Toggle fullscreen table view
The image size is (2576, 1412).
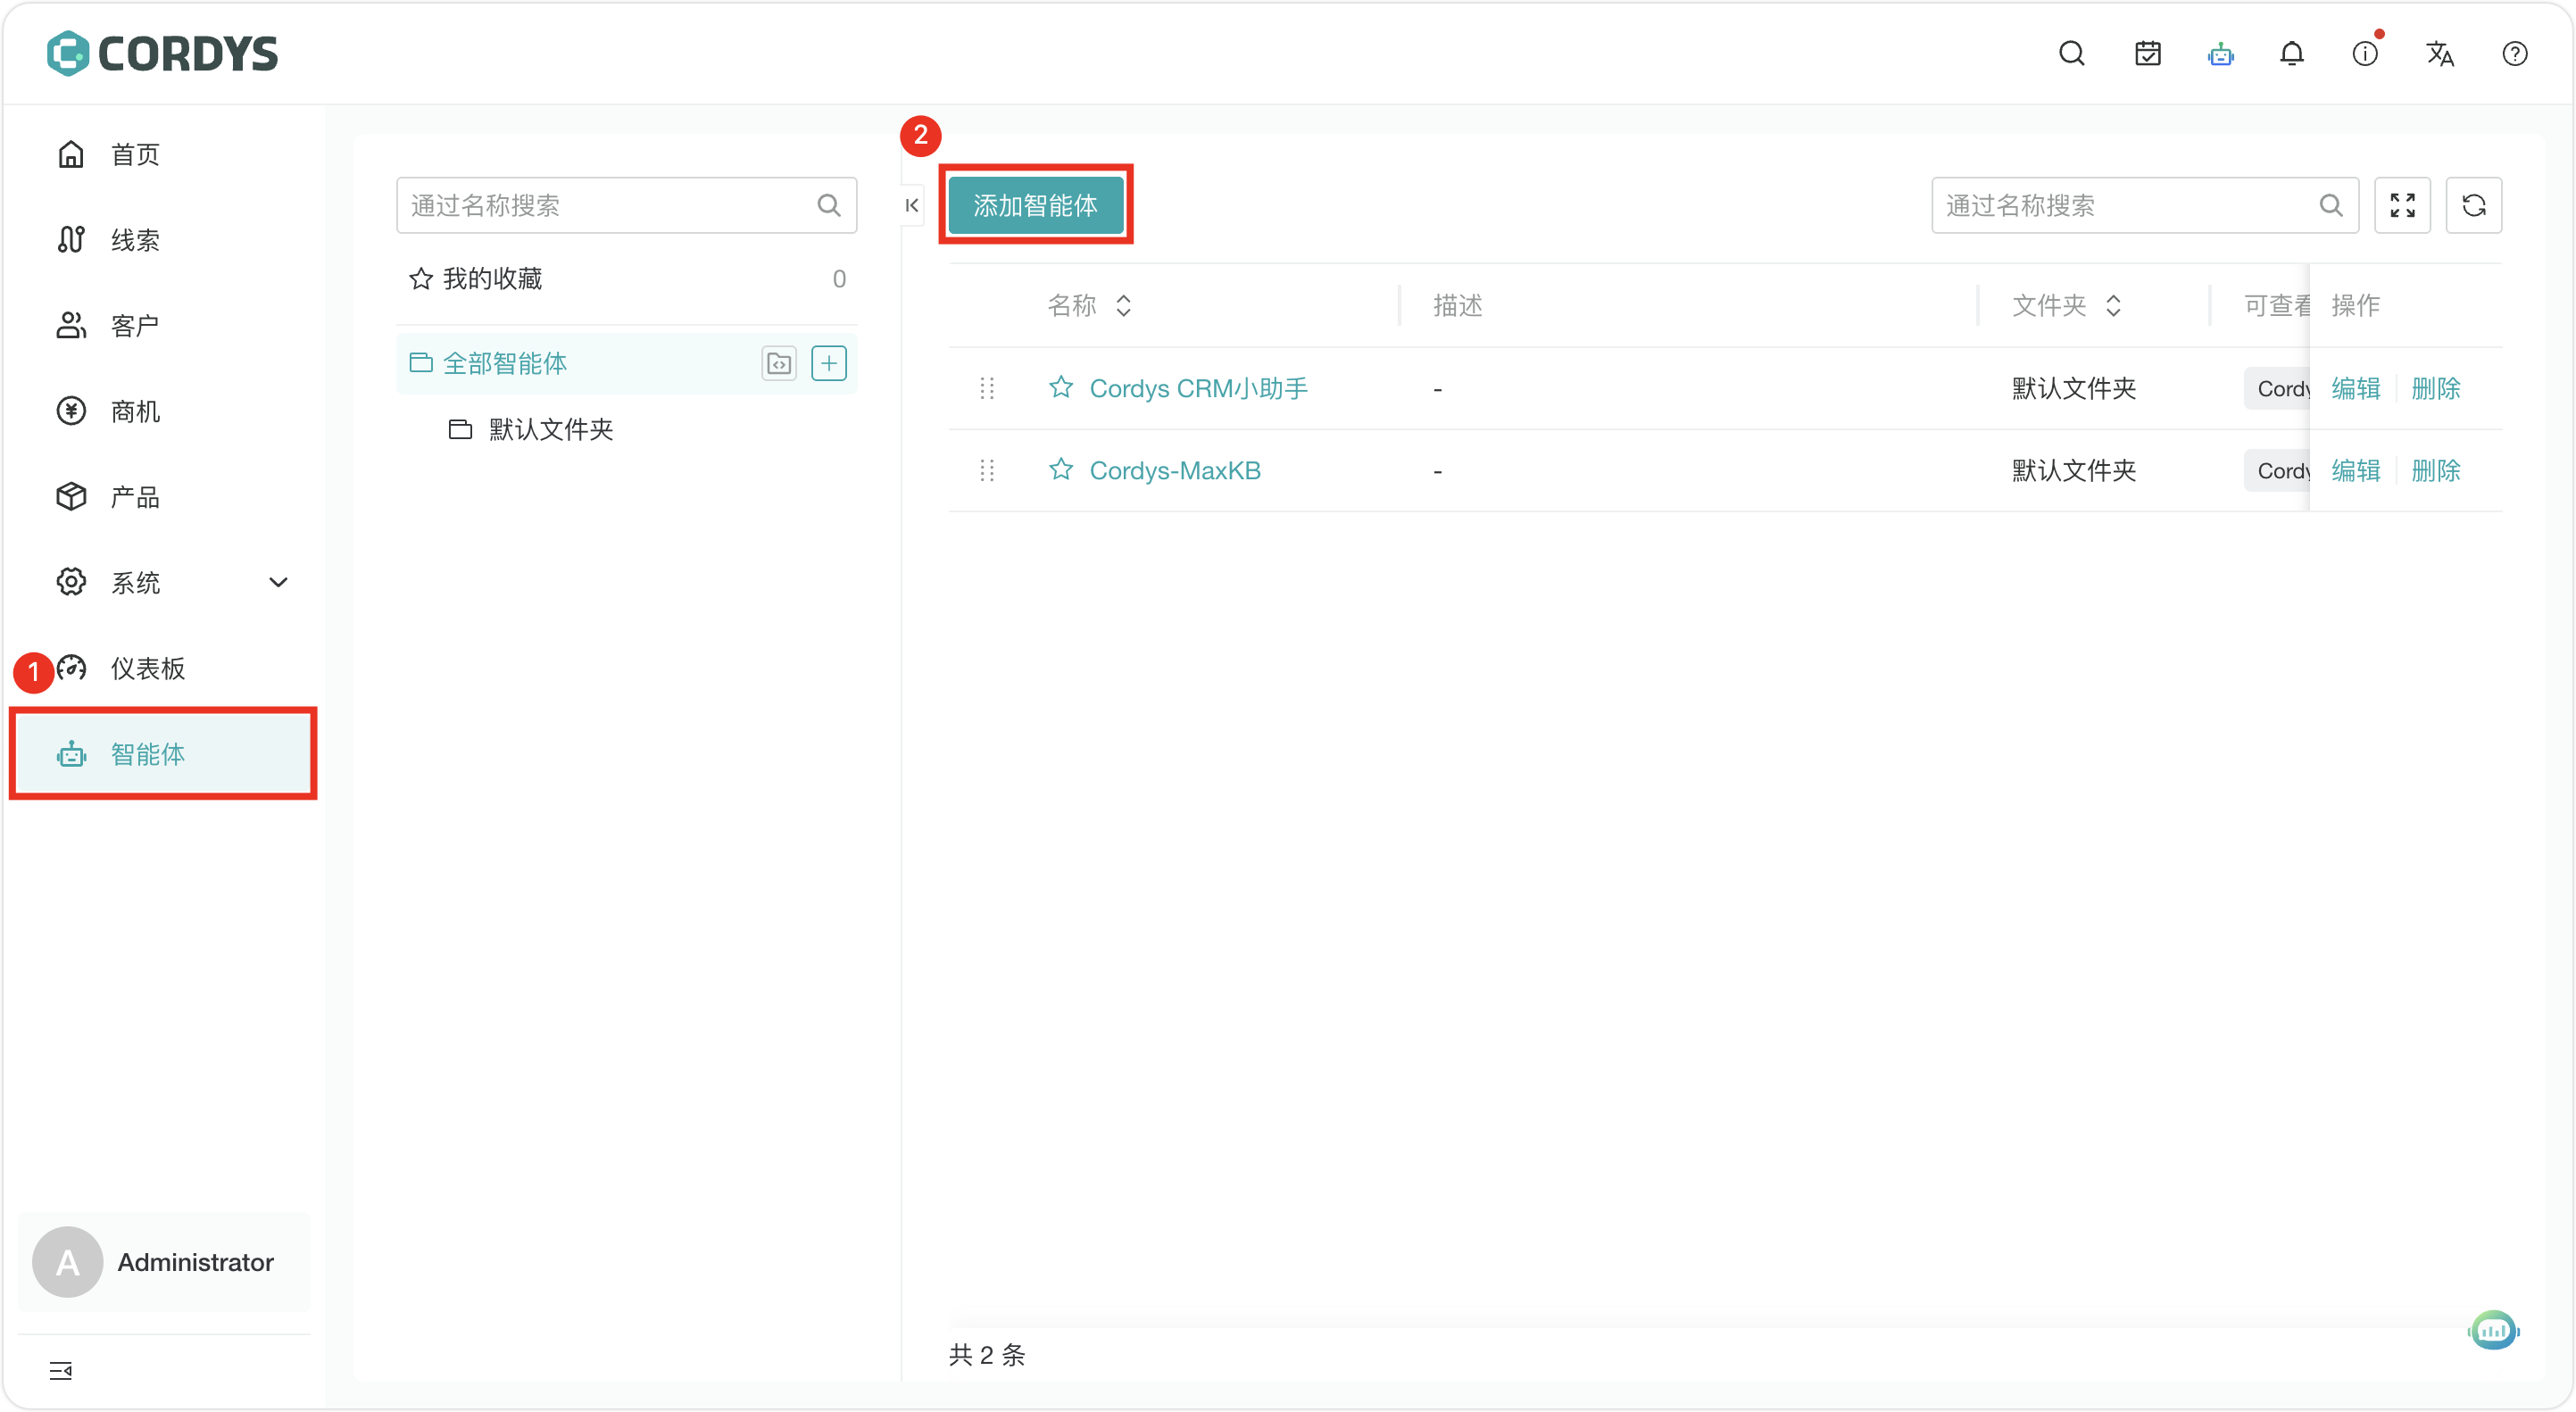[x=2402, y=205]
